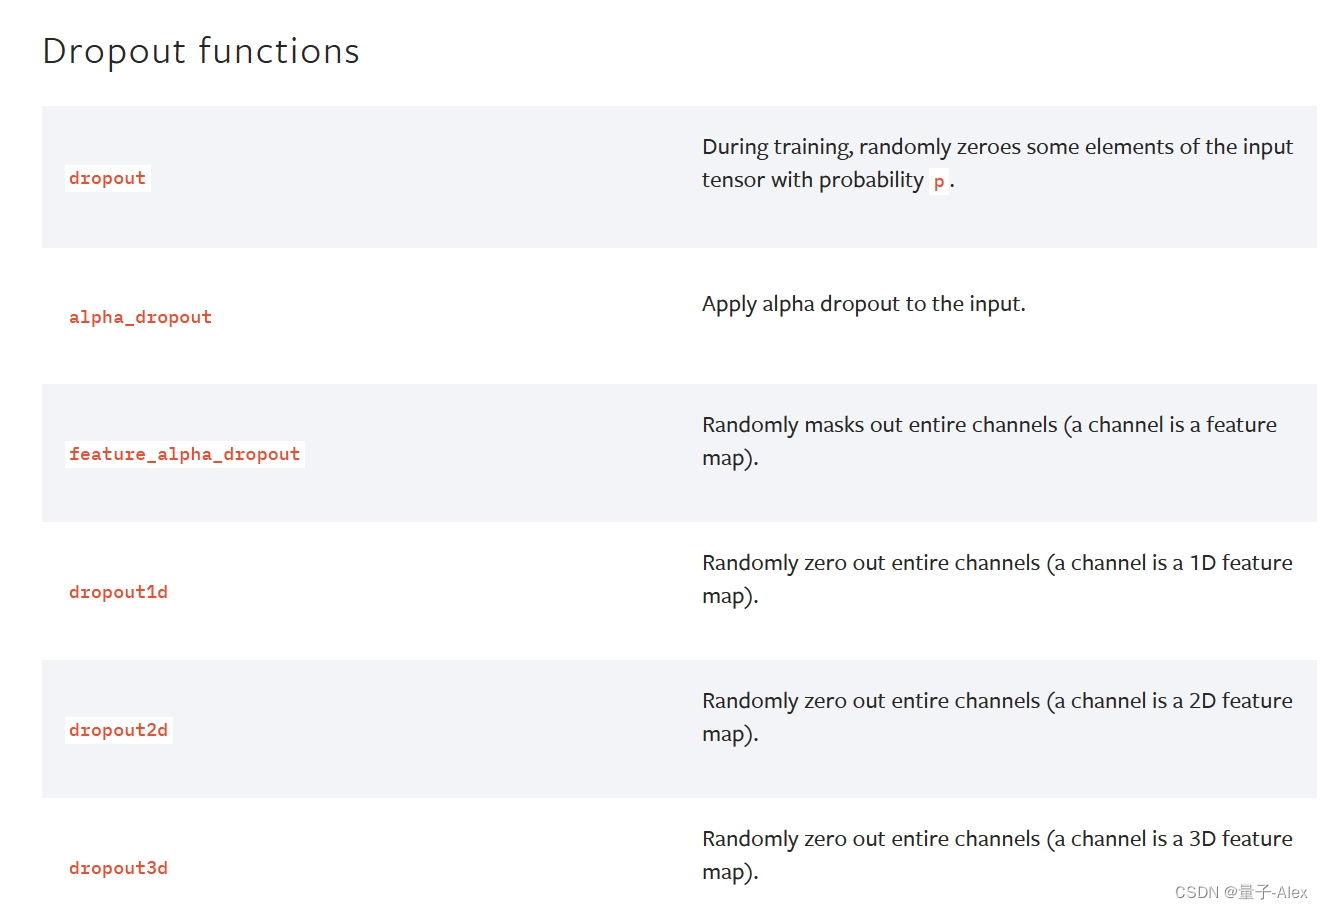Follow the feature_alpha_dropout link
Image resolution: width=1323 pixels, height=909 pixels.
coord(184,454)
